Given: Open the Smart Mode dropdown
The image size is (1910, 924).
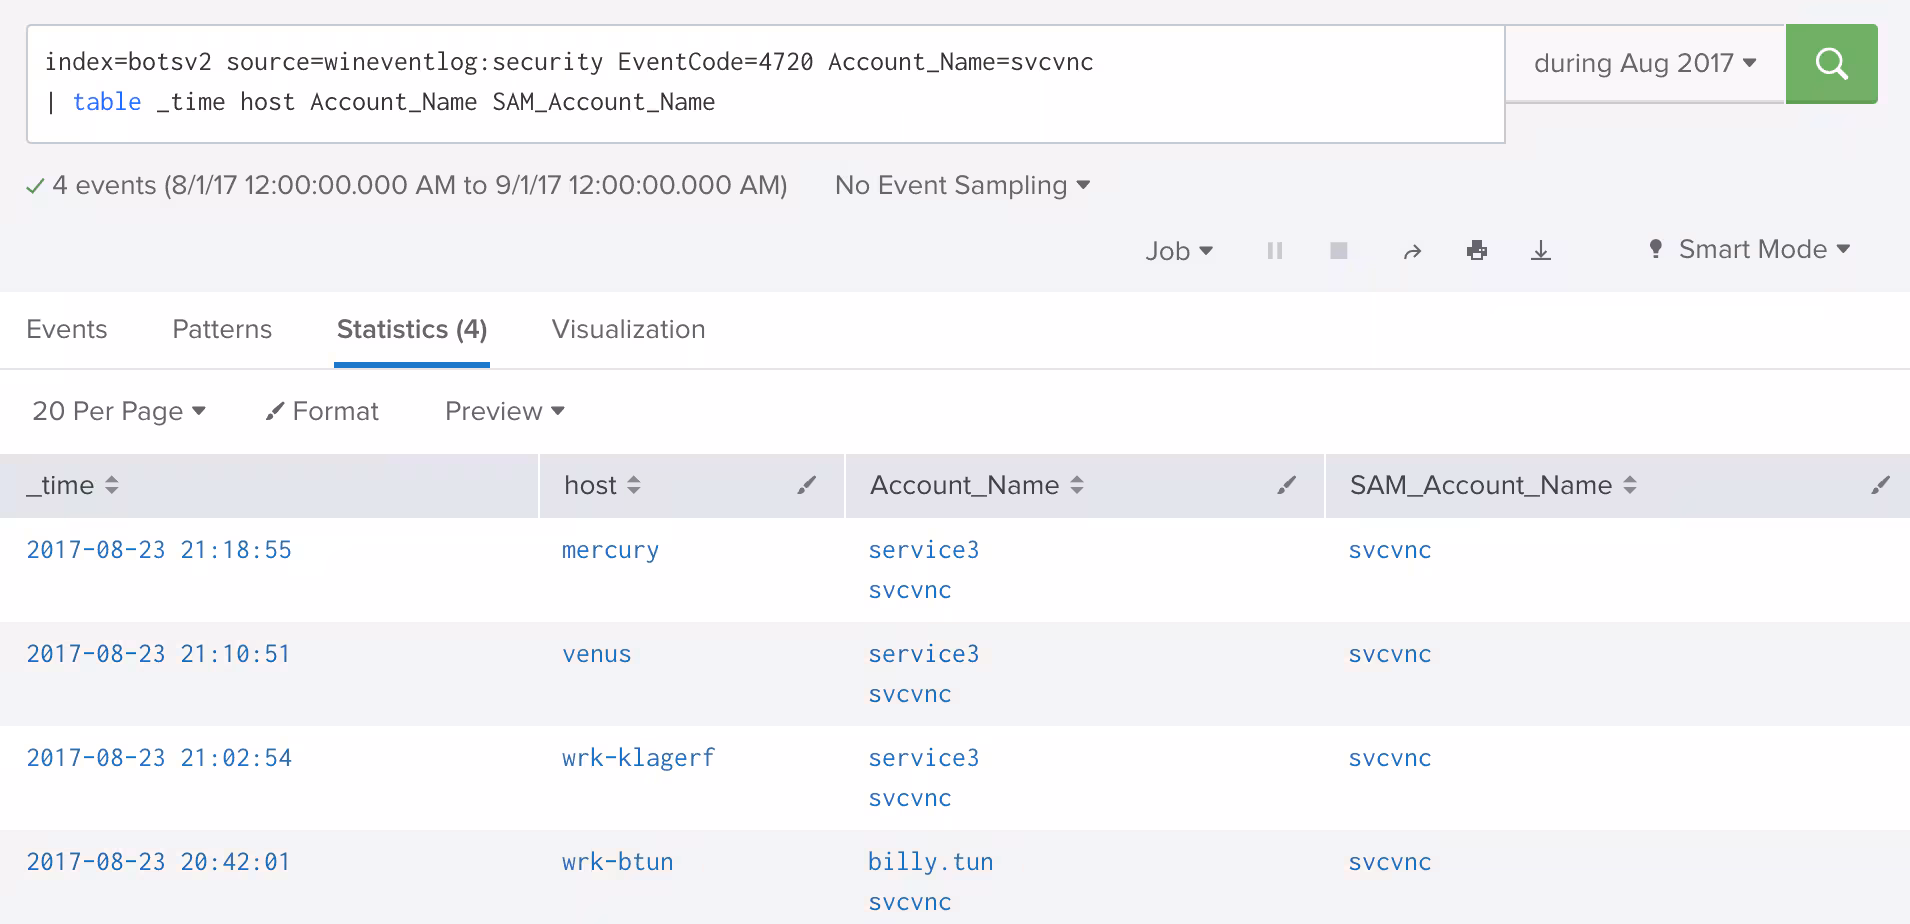Looking at the screenshot, I should pos(1750,250).
